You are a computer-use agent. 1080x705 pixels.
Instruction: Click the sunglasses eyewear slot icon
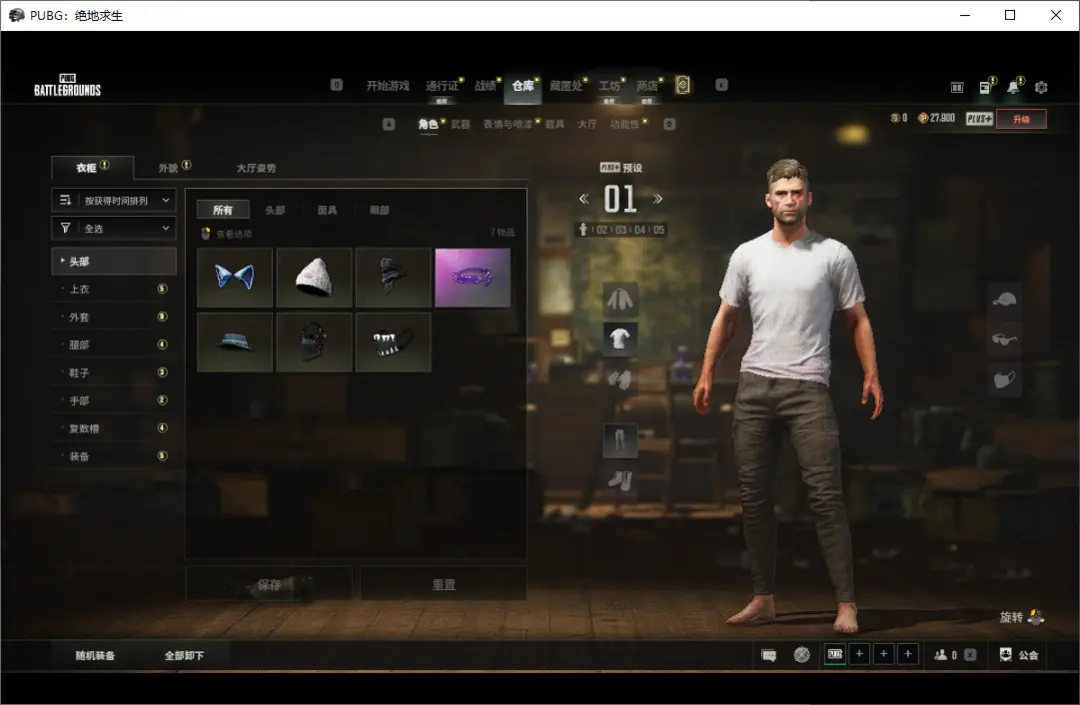[x=1004, y=339]
